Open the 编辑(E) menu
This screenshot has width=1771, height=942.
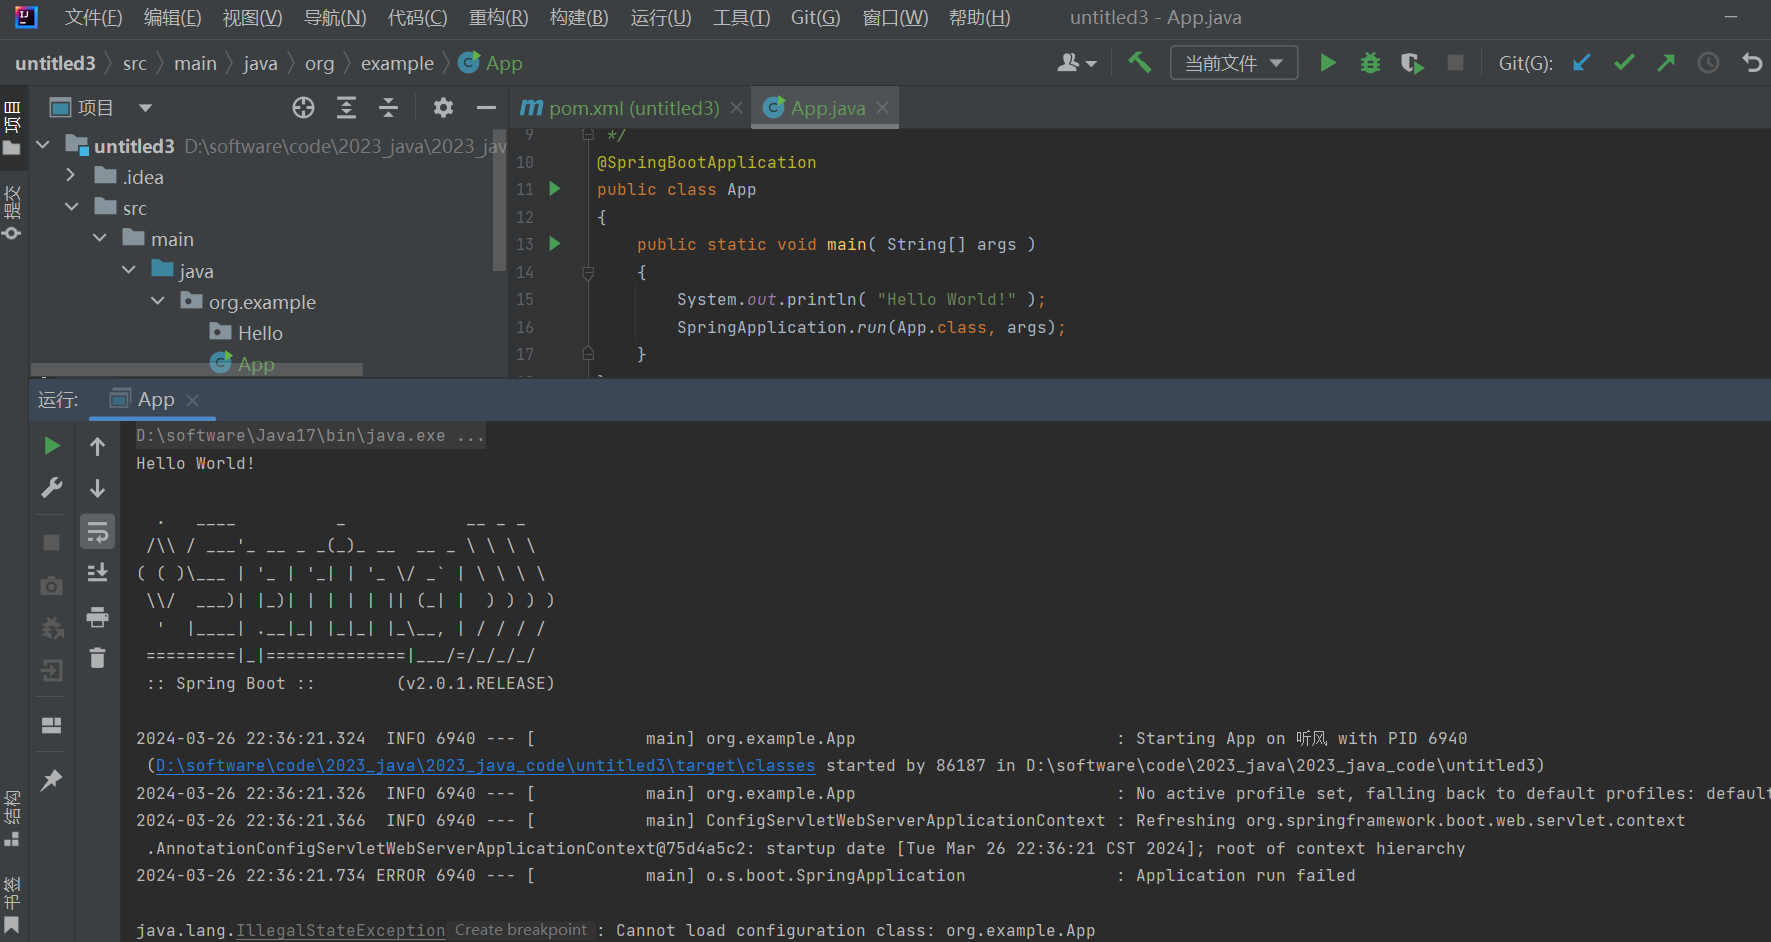click(172, 18)
